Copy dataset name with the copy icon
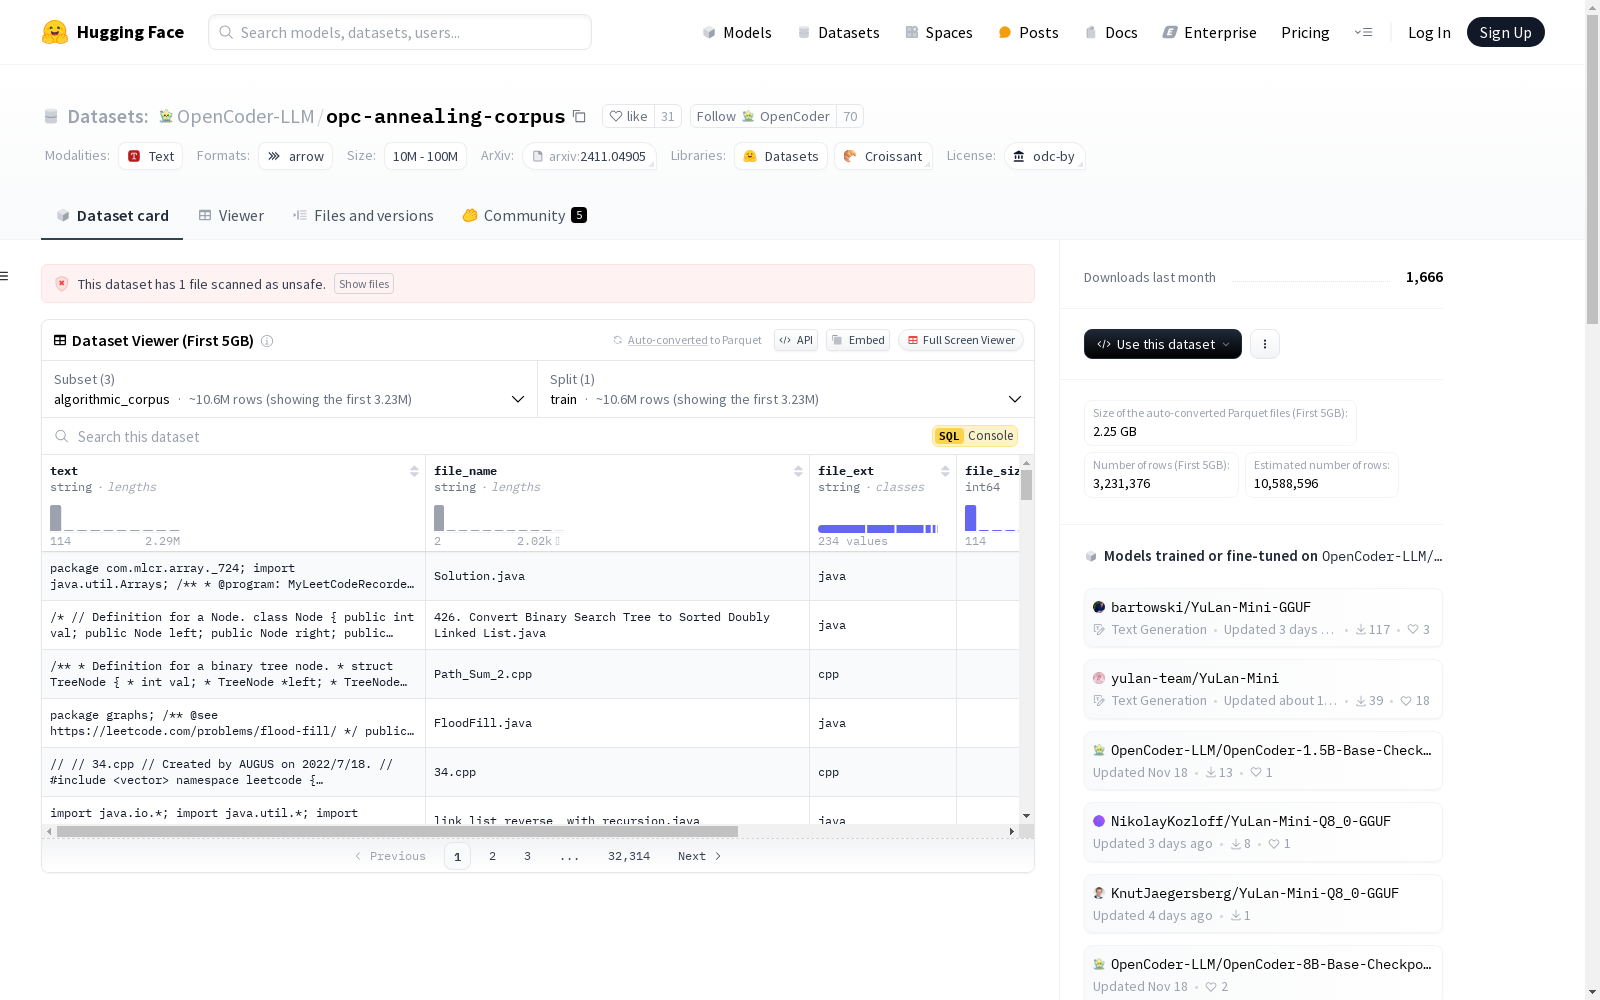This screenshot has width=1600, height=1000. point(579,116)
